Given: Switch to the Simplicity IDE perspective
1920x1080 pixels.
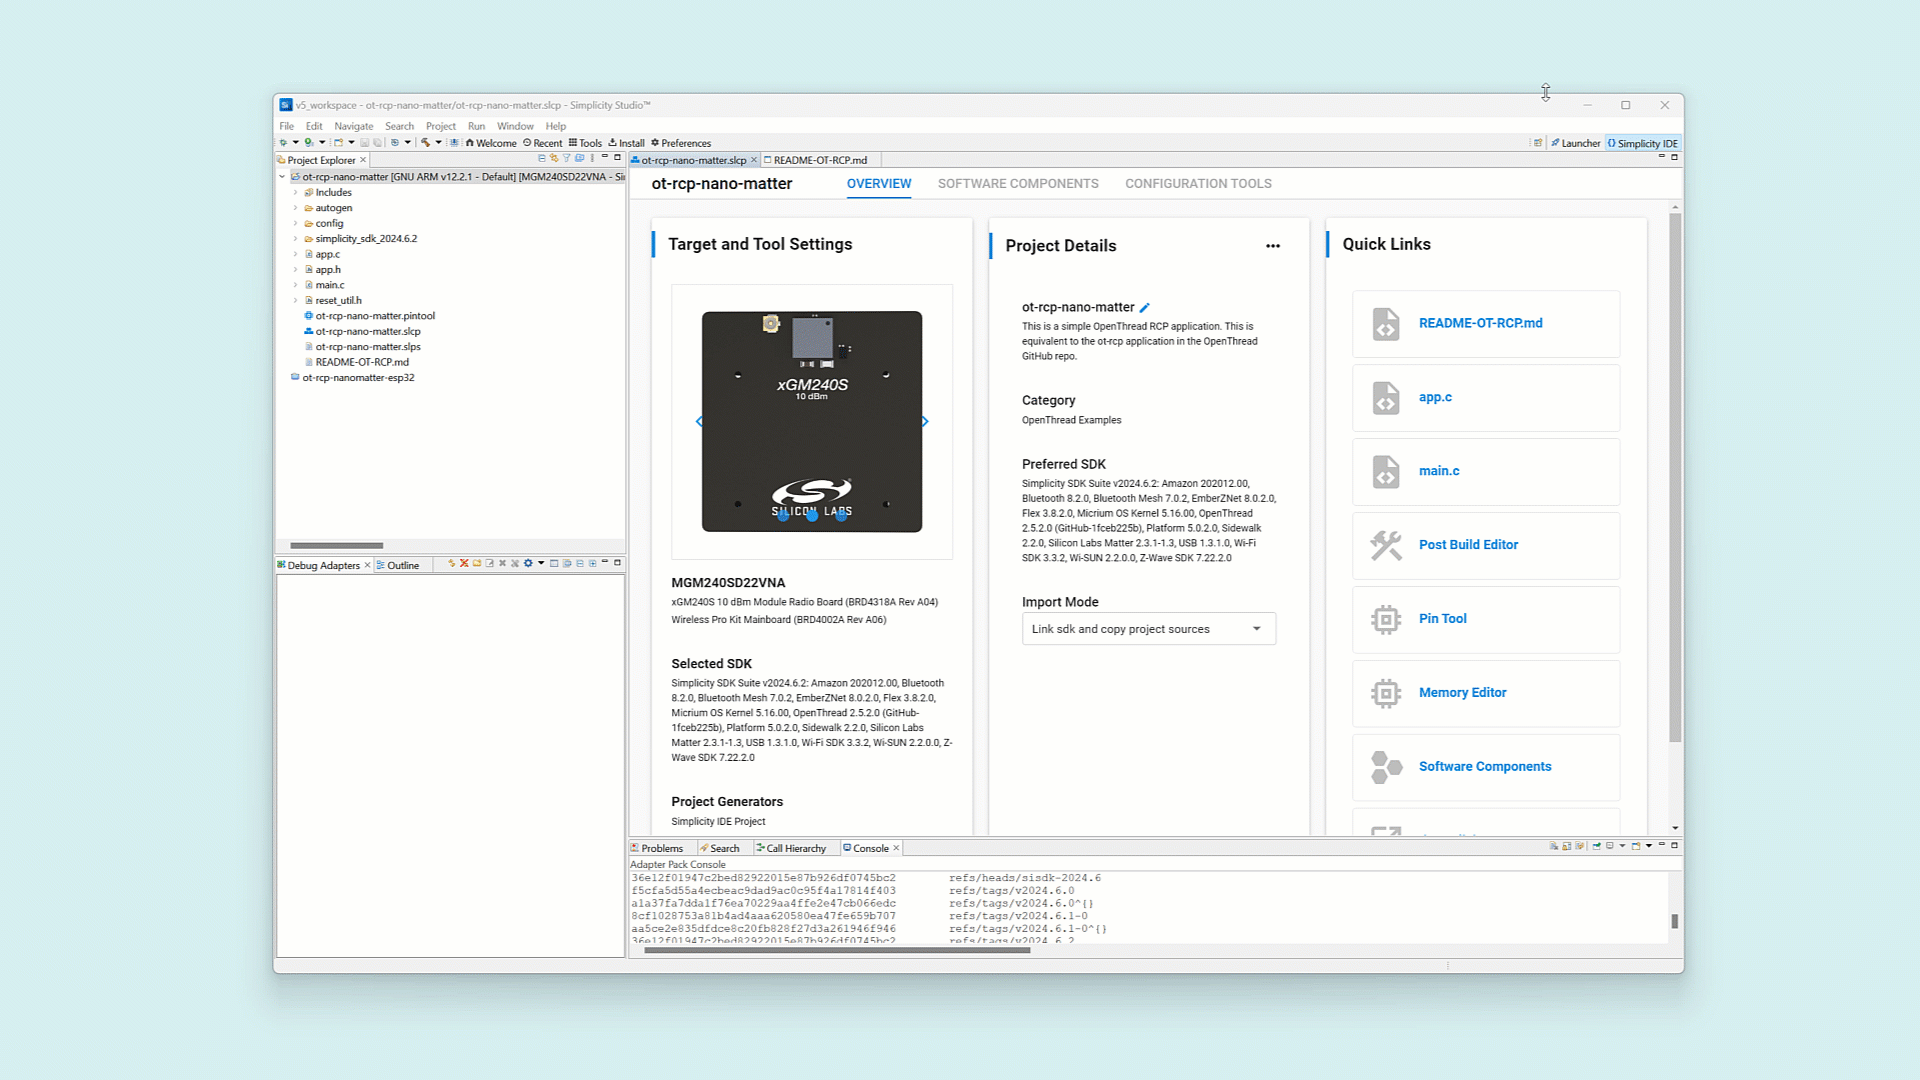Looking at the screenshot, I should point(1643,143).
